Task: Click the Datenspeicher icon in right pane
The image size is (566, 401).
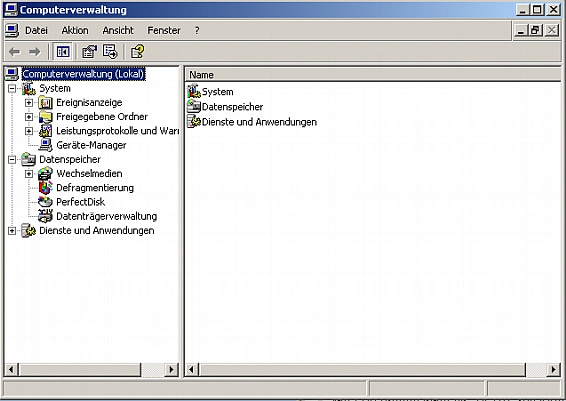Action: (194, 106)
